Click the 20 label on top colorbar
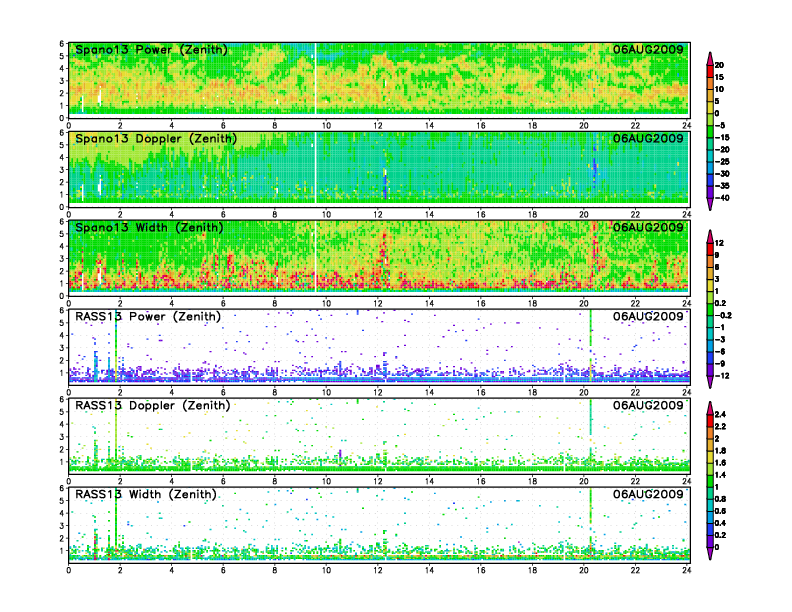 719,65
